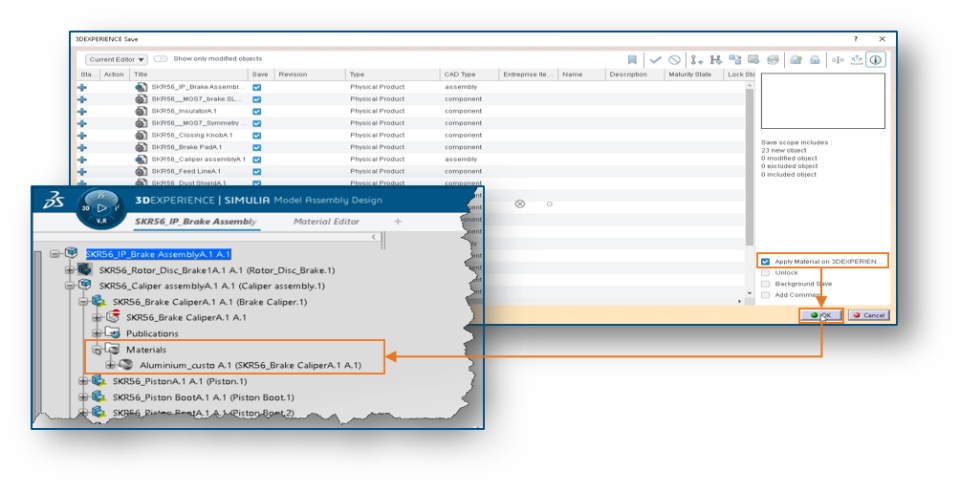Select Aluminium_custo A.1 tree item text
The image size is (960, 492).
pos(250,365)
